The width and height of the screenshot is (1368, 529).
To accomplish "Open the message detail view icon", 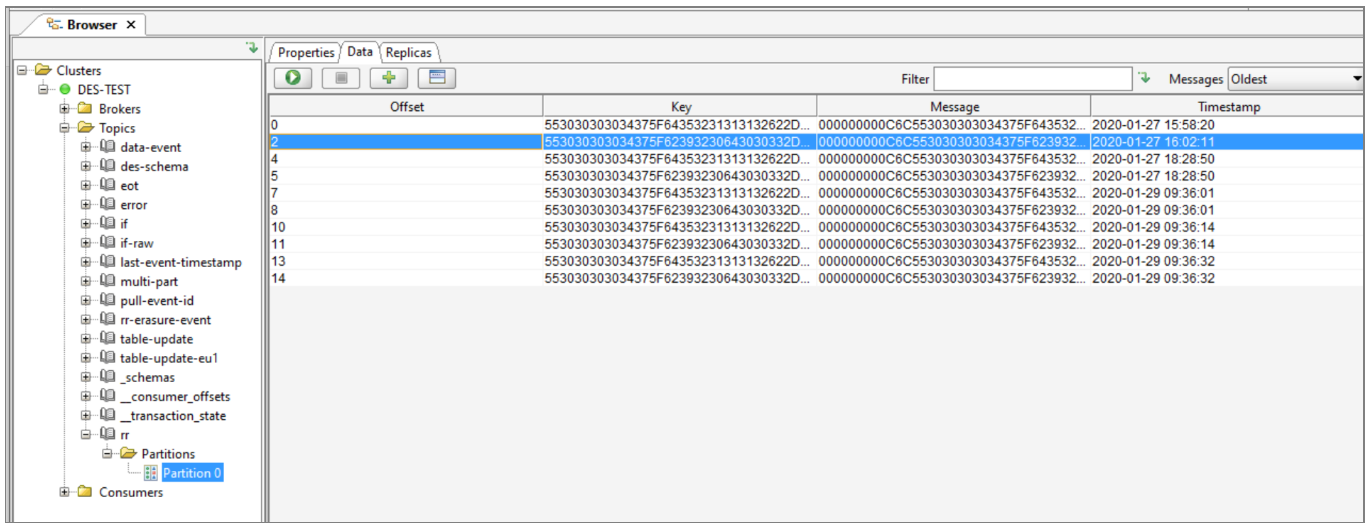I will [x=437, y=78].
